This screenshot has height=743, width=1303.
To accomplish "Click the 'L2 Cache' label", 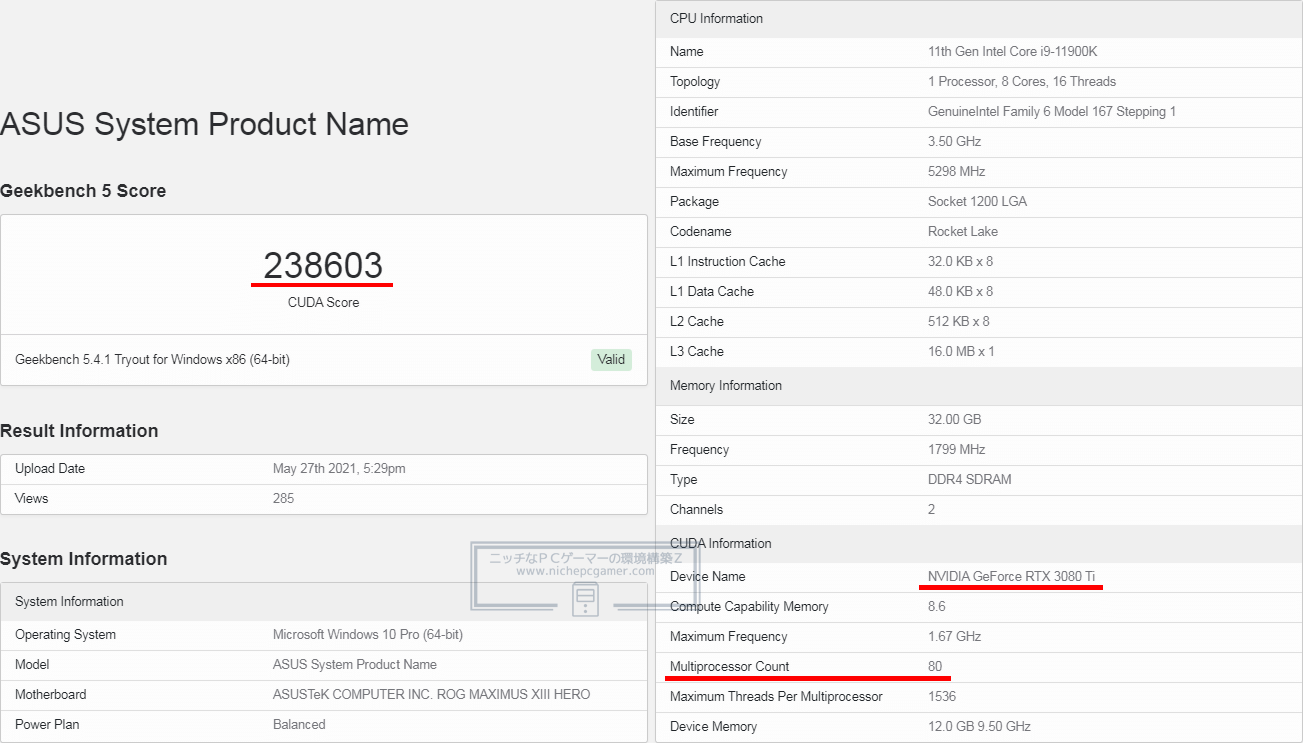I will point(697,322).
